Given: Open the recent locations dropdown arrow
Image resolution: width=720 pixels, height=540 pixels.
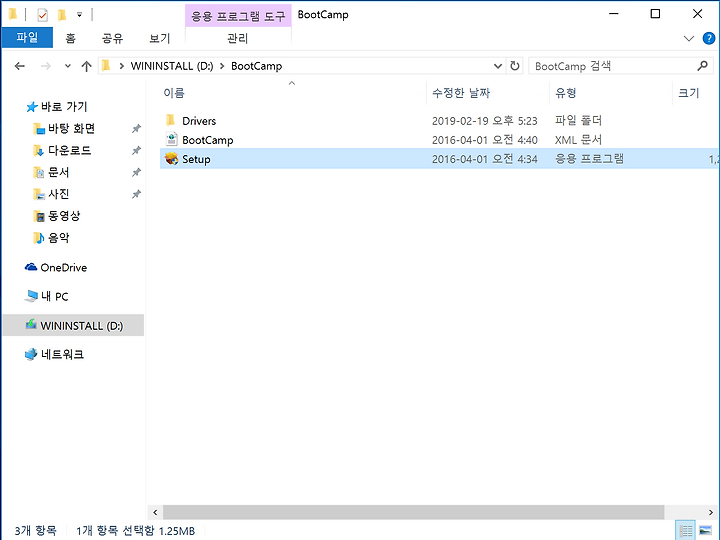Looking at the screenshot, I should 68,66.
